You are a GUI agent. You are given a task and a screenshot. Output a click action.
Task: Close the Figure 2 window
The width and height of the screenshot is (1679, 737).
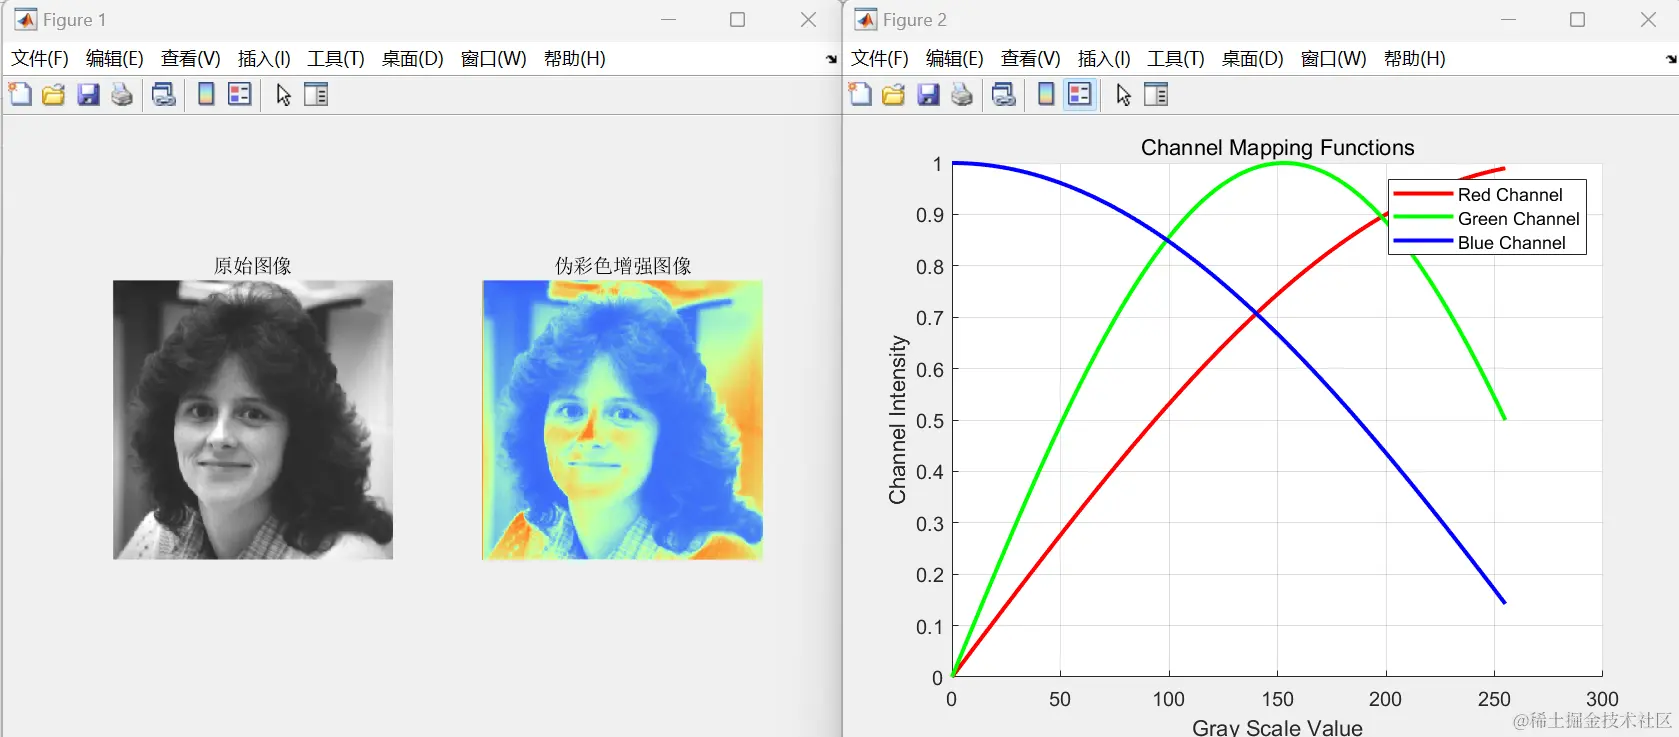pyautogui.click(x=1649, y=20)
